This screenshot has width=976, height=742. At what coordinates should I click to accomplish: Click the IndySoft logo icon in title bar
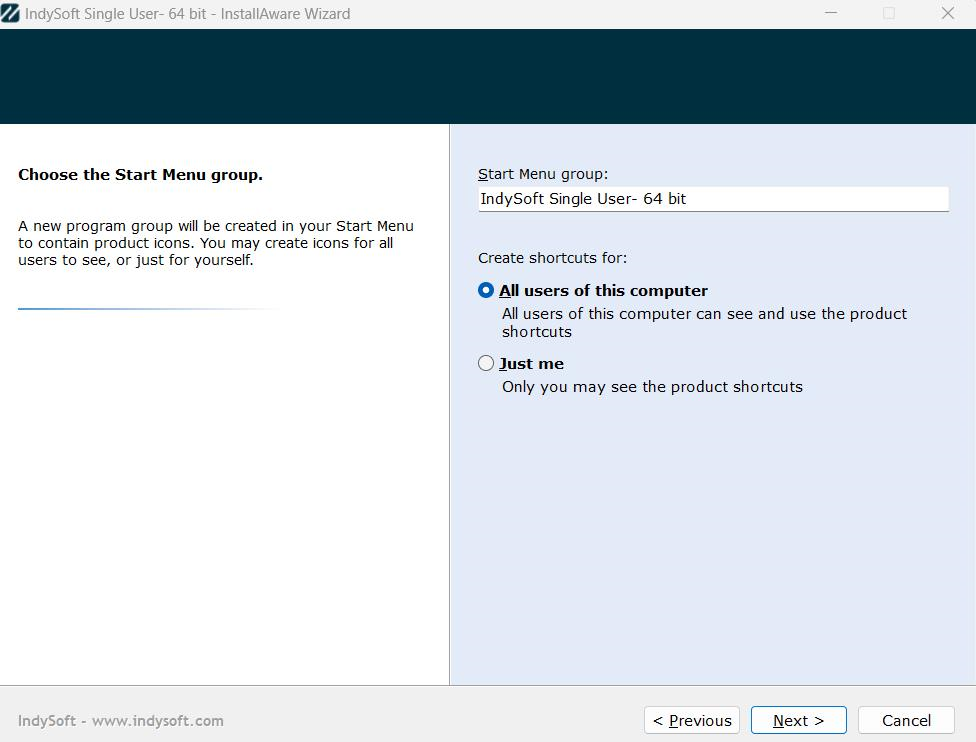coord(10,14)
